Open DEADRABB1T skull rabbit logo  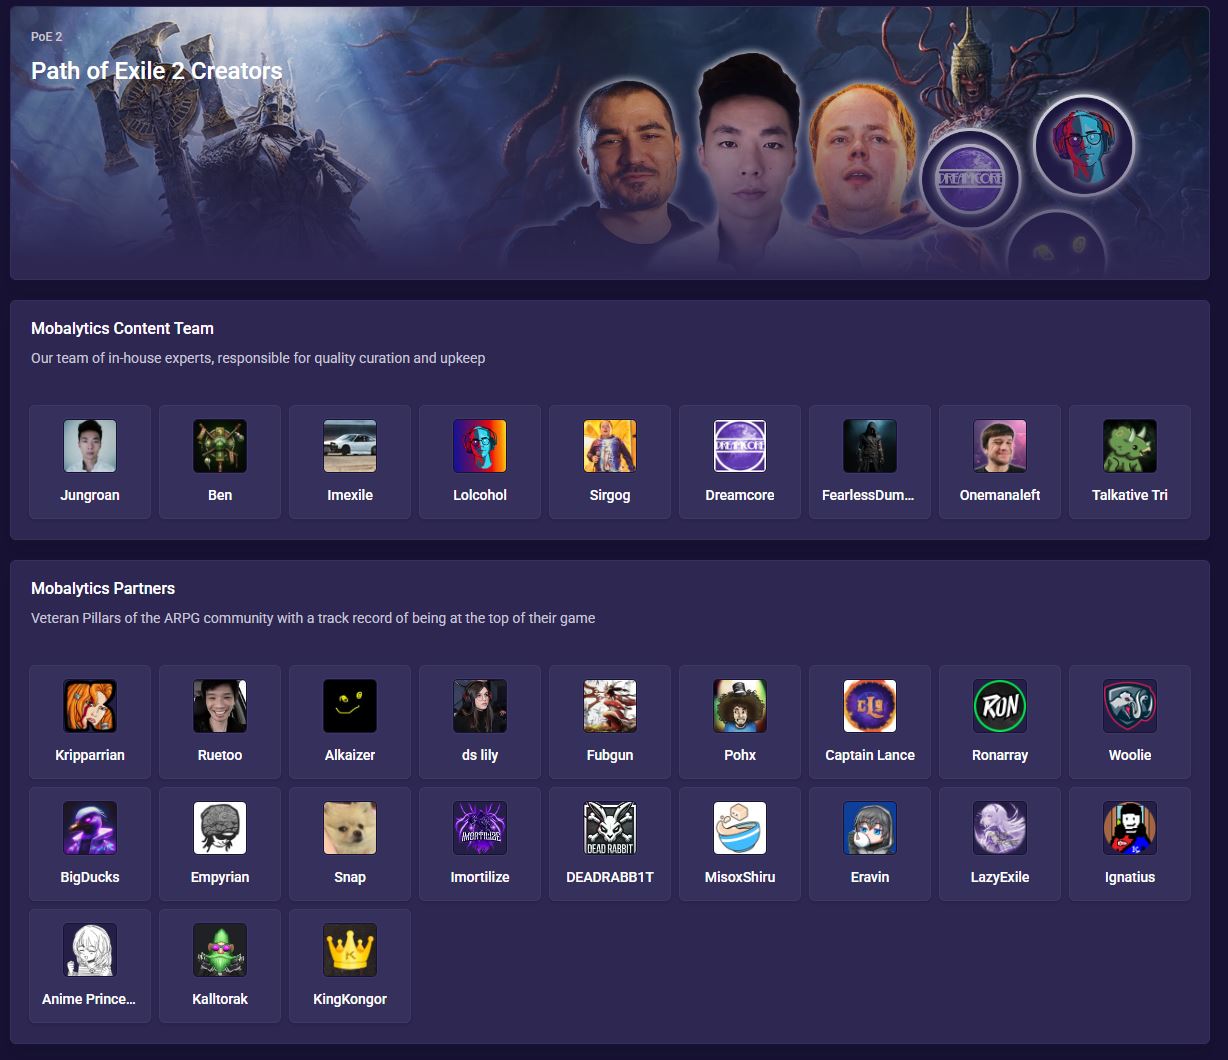tap(610, 828)
